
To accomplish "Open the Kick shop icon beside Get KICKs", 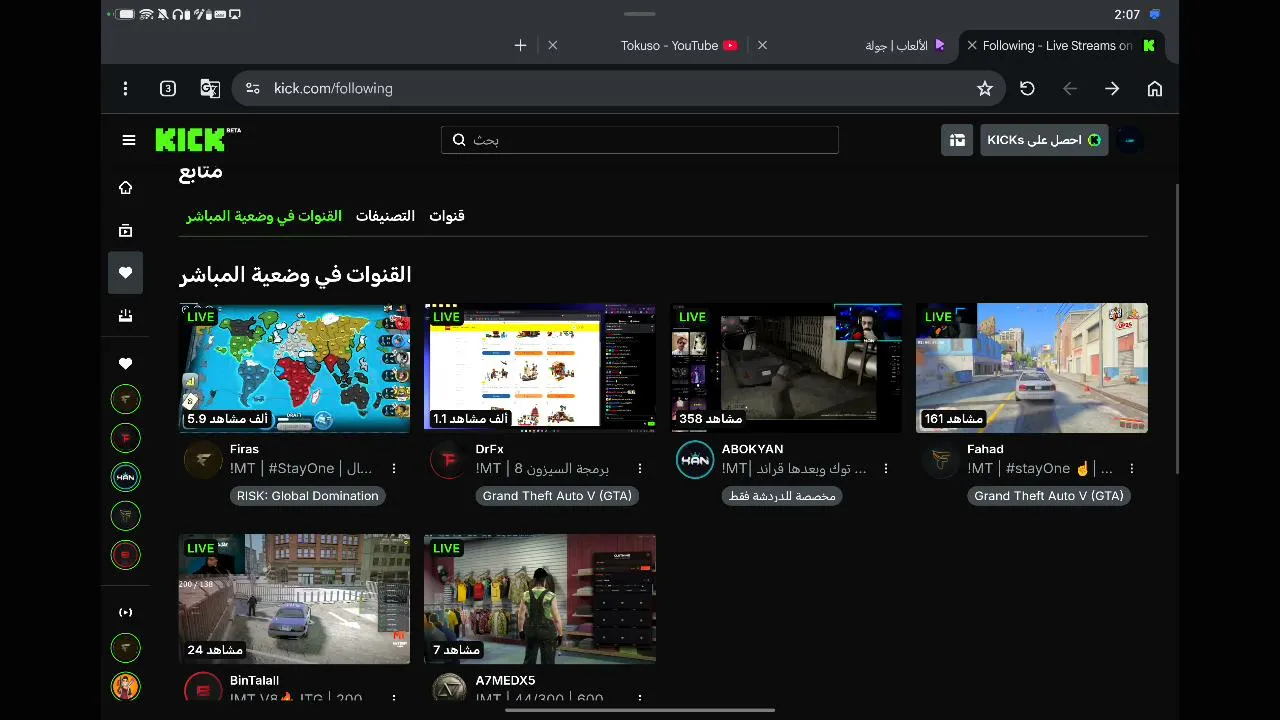I will (x=957, y=140).
